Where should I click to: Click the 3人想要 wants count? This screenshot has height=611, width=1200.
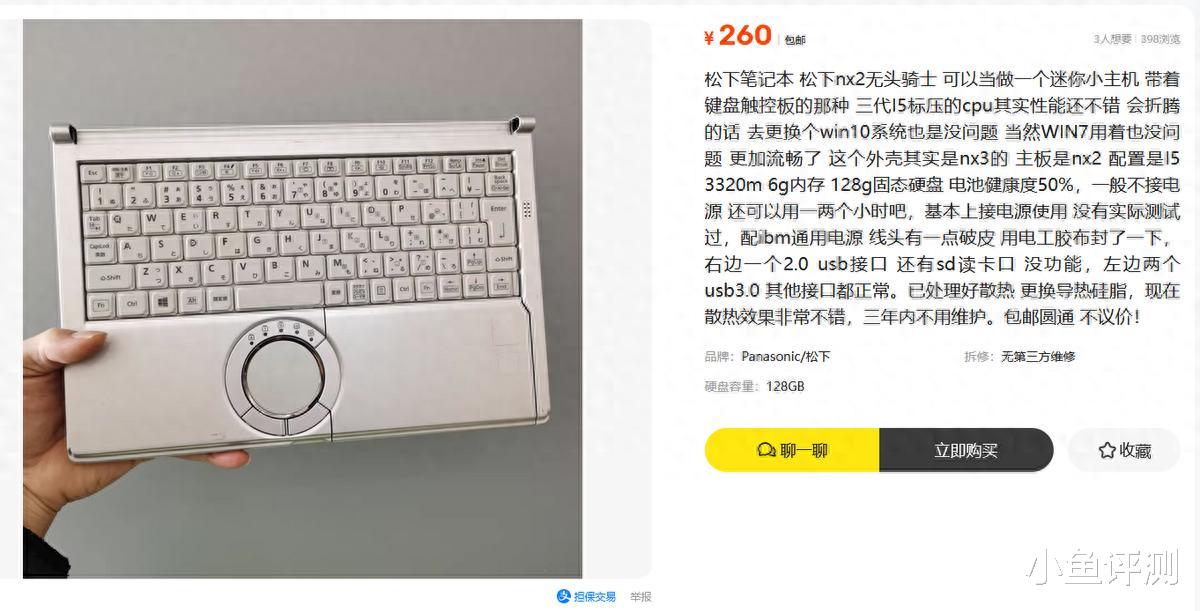[1113, 39]
